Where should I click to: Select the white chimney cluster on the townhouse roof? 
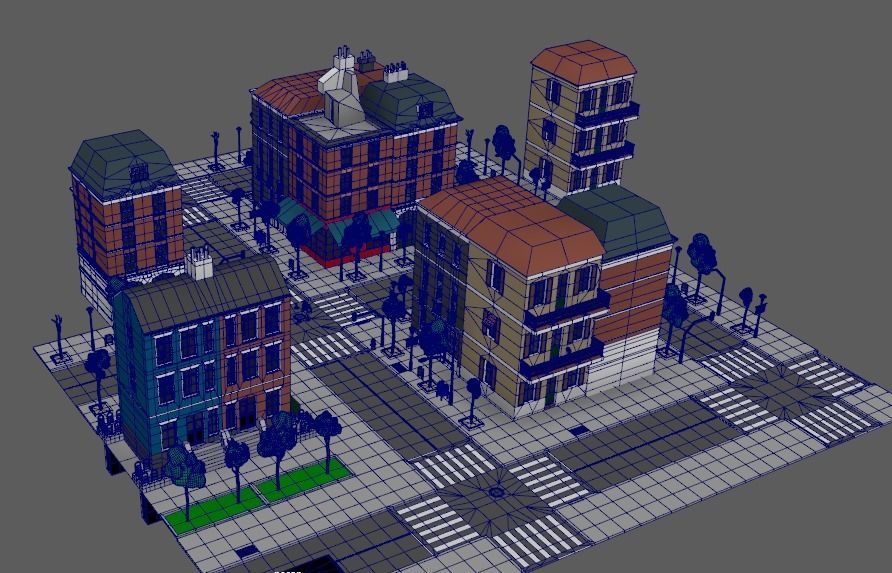click(199, 263)
